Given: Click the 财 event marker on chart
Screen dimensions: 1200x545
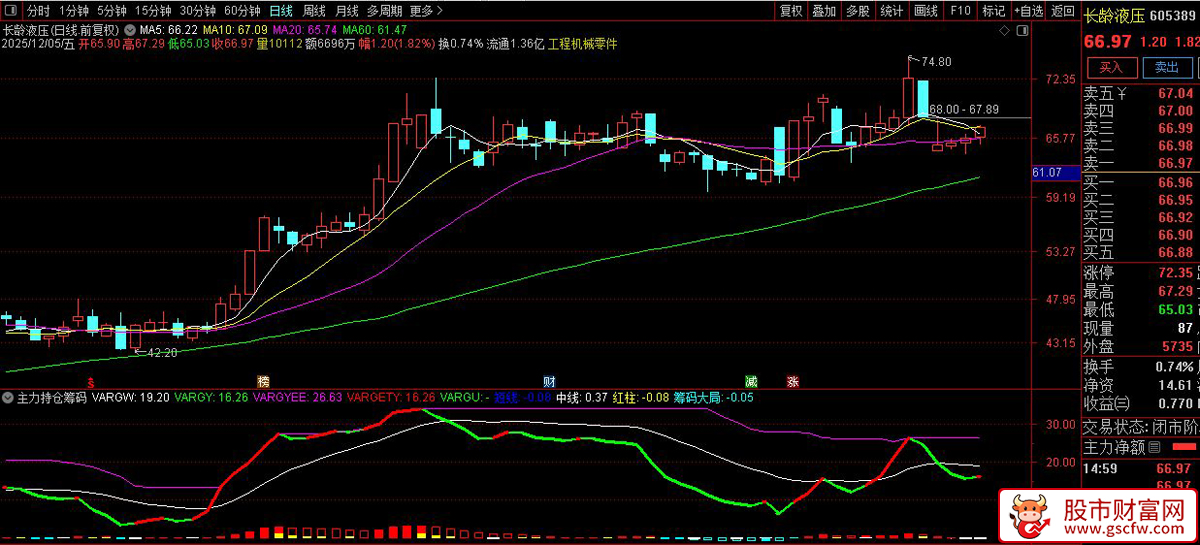Looking at the screenshot, I should pos(549,381).
